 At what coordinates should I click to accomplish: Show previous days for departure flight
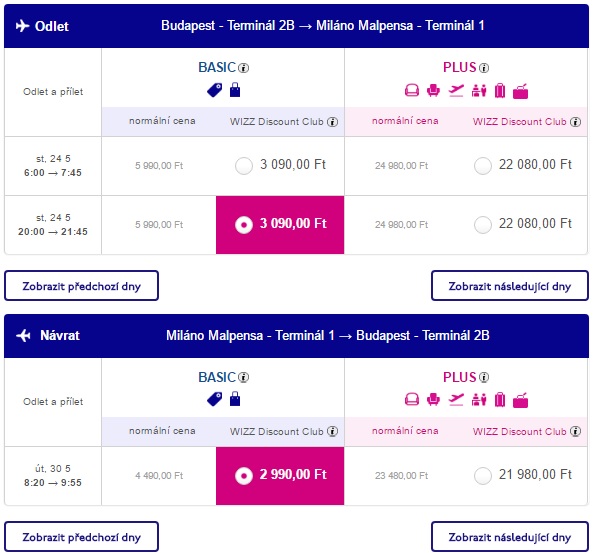[x=81, y=286]
